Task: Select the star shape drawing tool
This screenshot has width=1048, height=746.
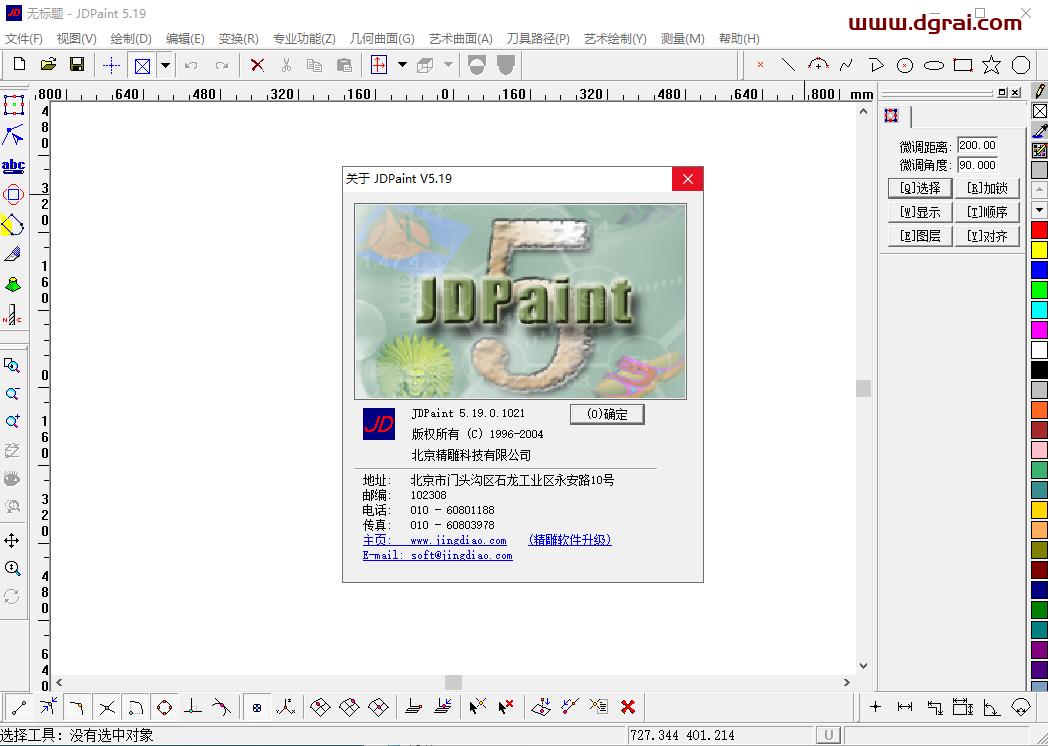Action: [991, 65]
